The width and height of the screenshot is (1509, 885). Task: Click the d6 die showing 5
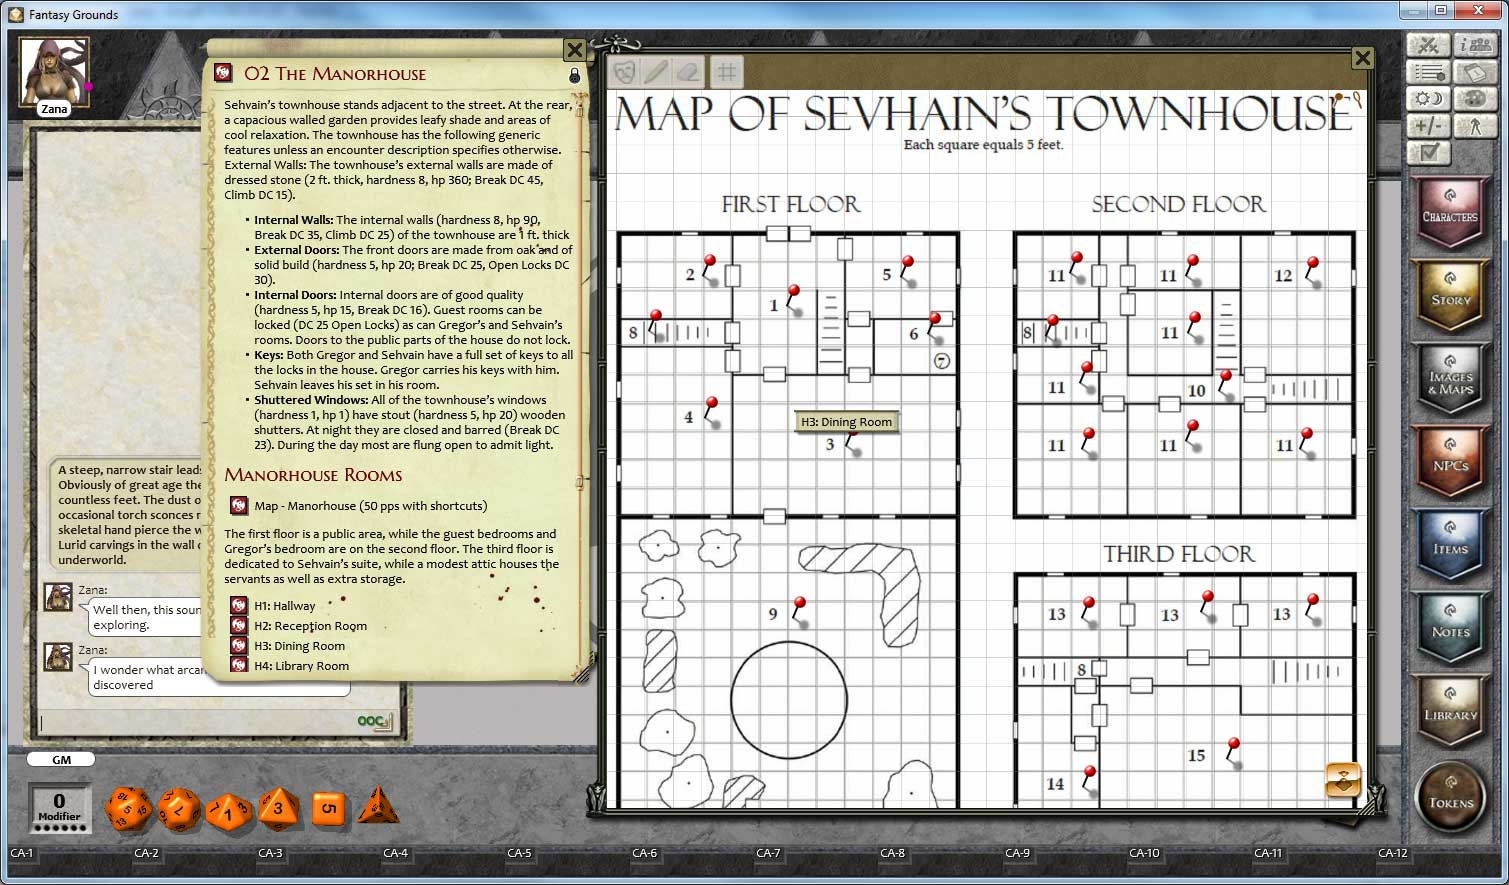point(329,808)
